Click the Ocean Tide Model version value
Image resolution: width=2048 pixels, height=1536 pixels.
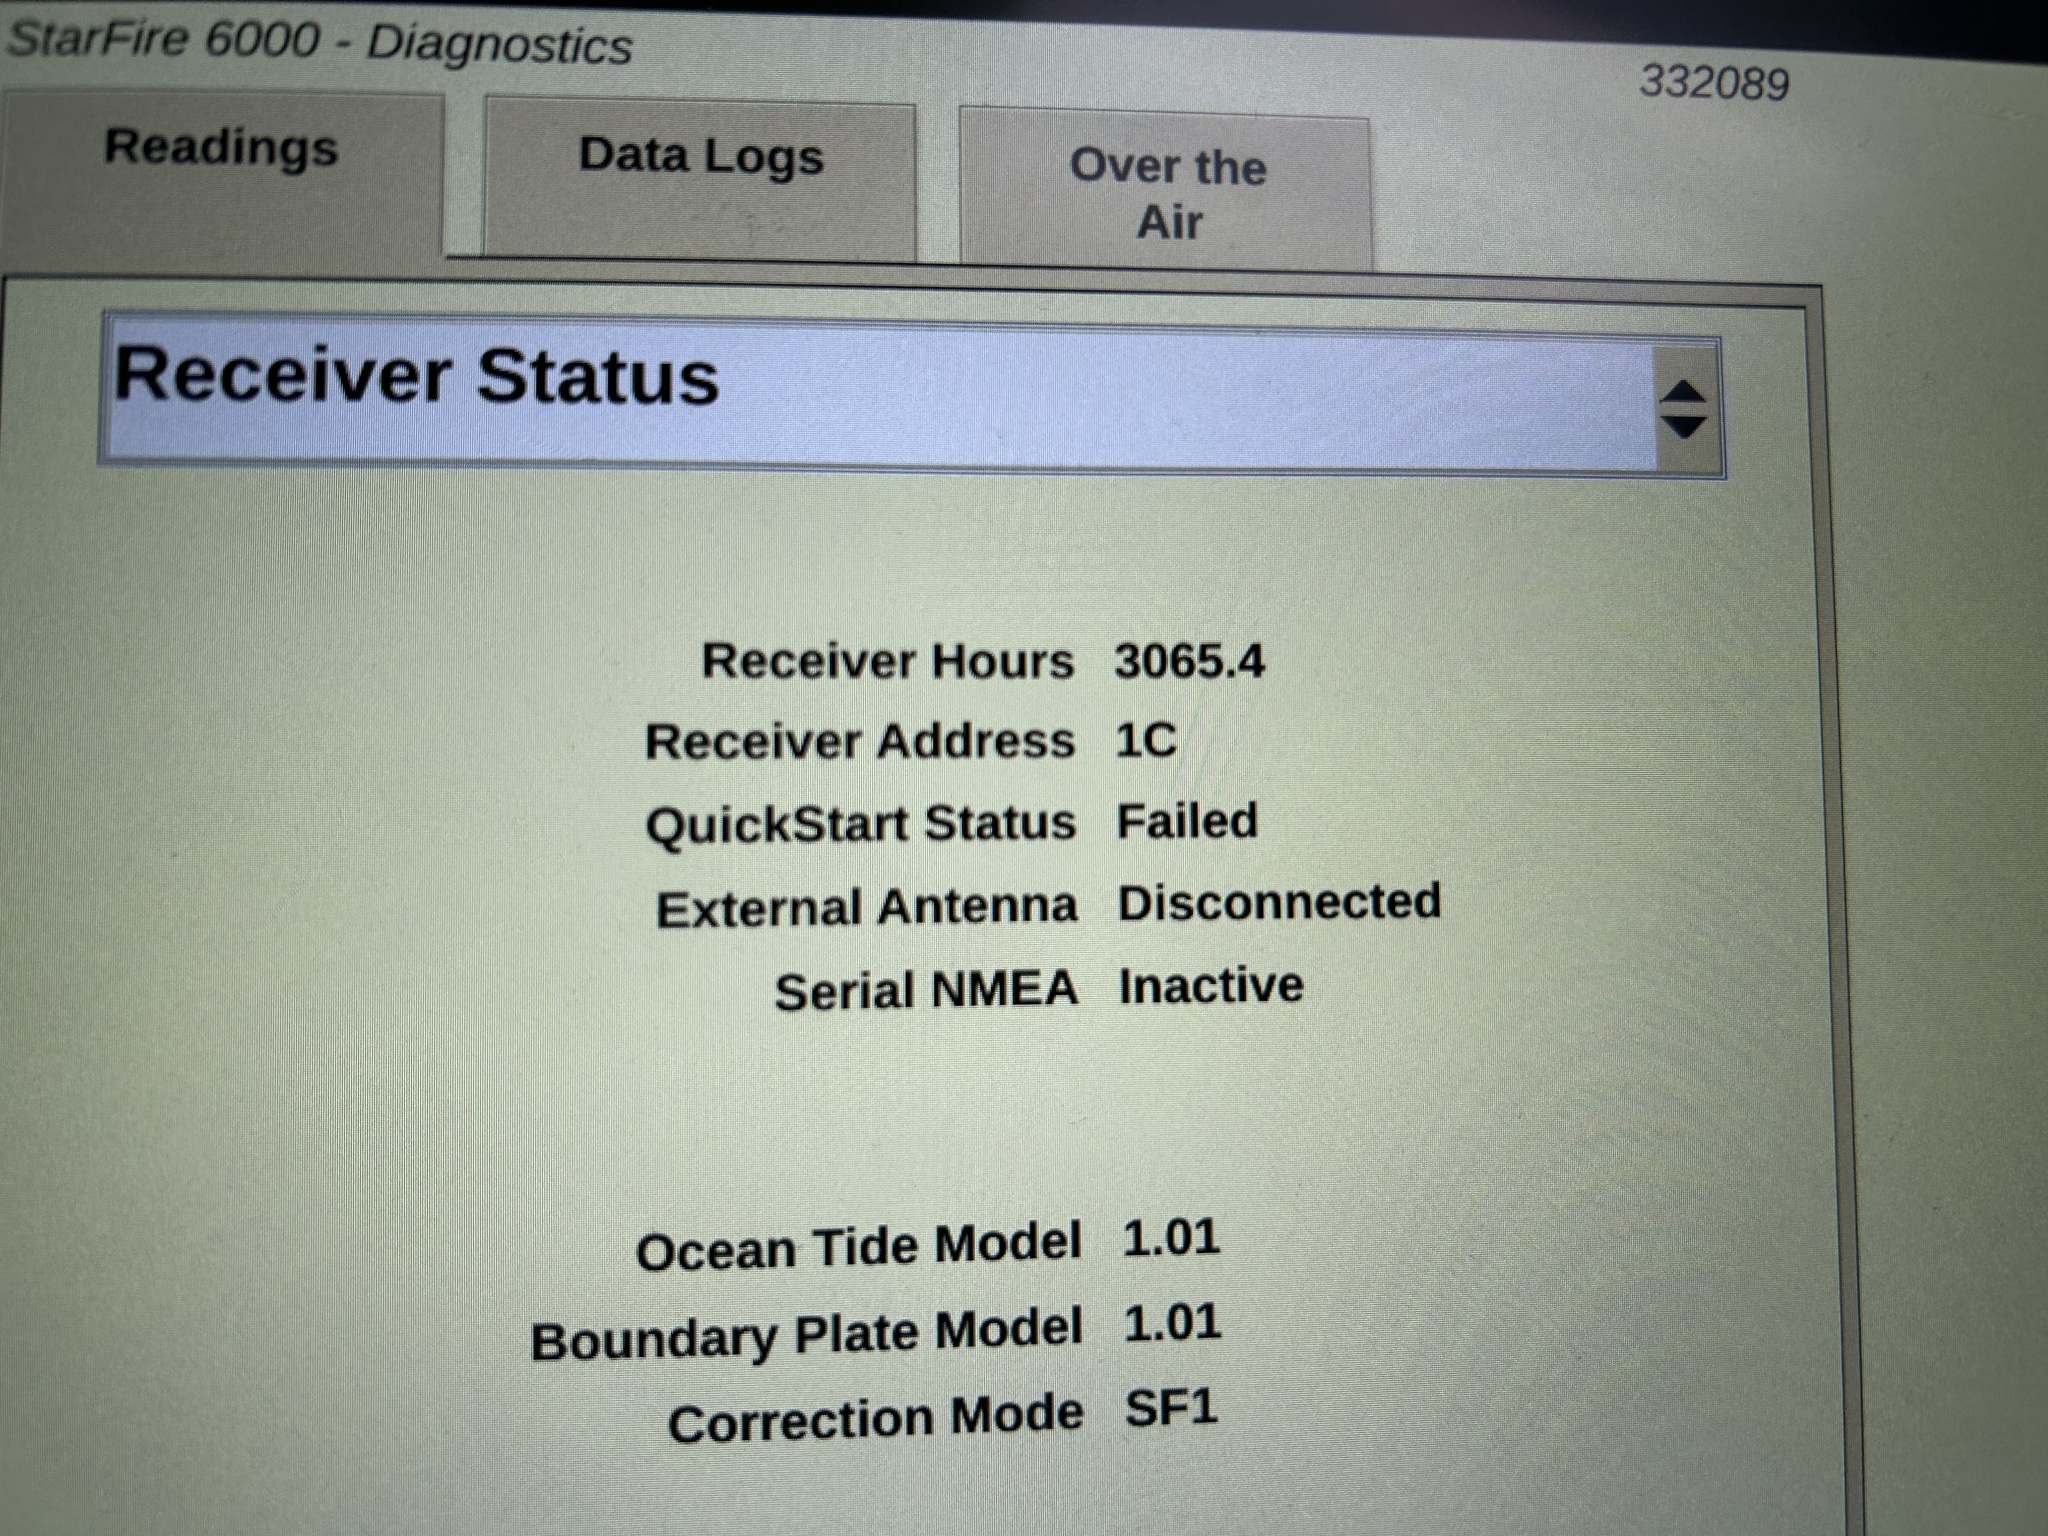click(1171, 1238)
